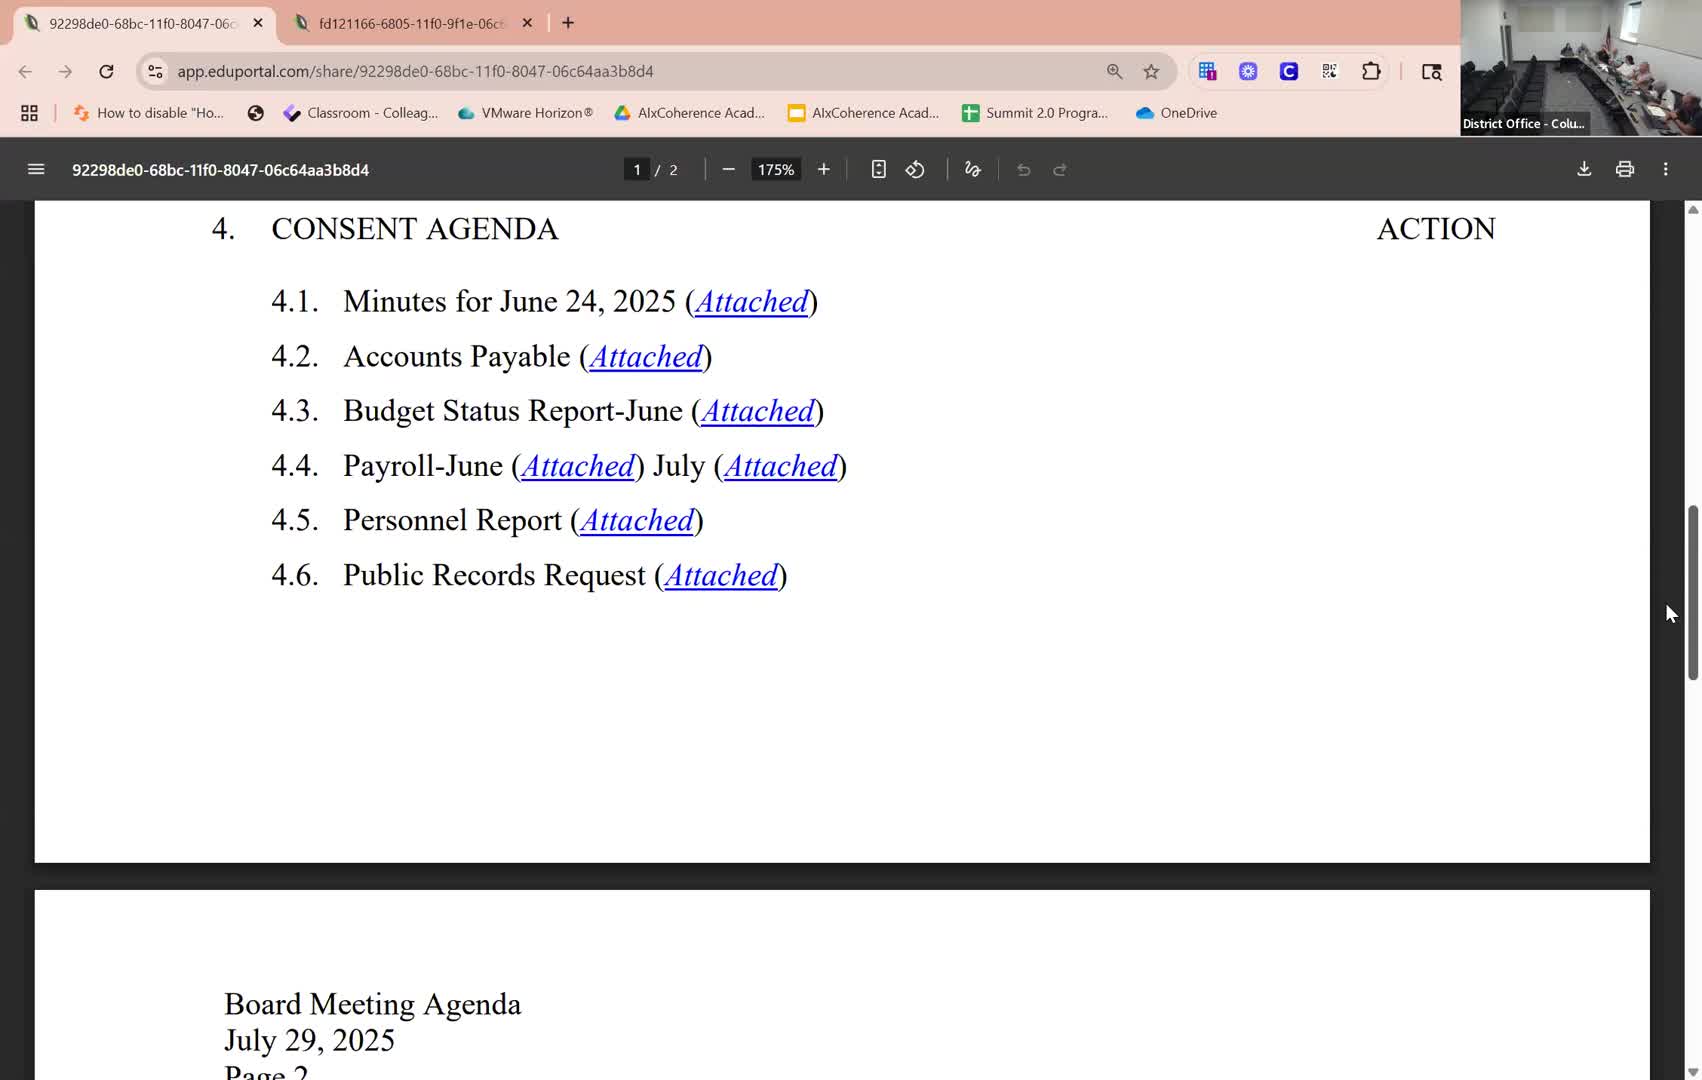Activate the draw annotation tool
Screen dimensions: 1702x1080
coord(972,170)
